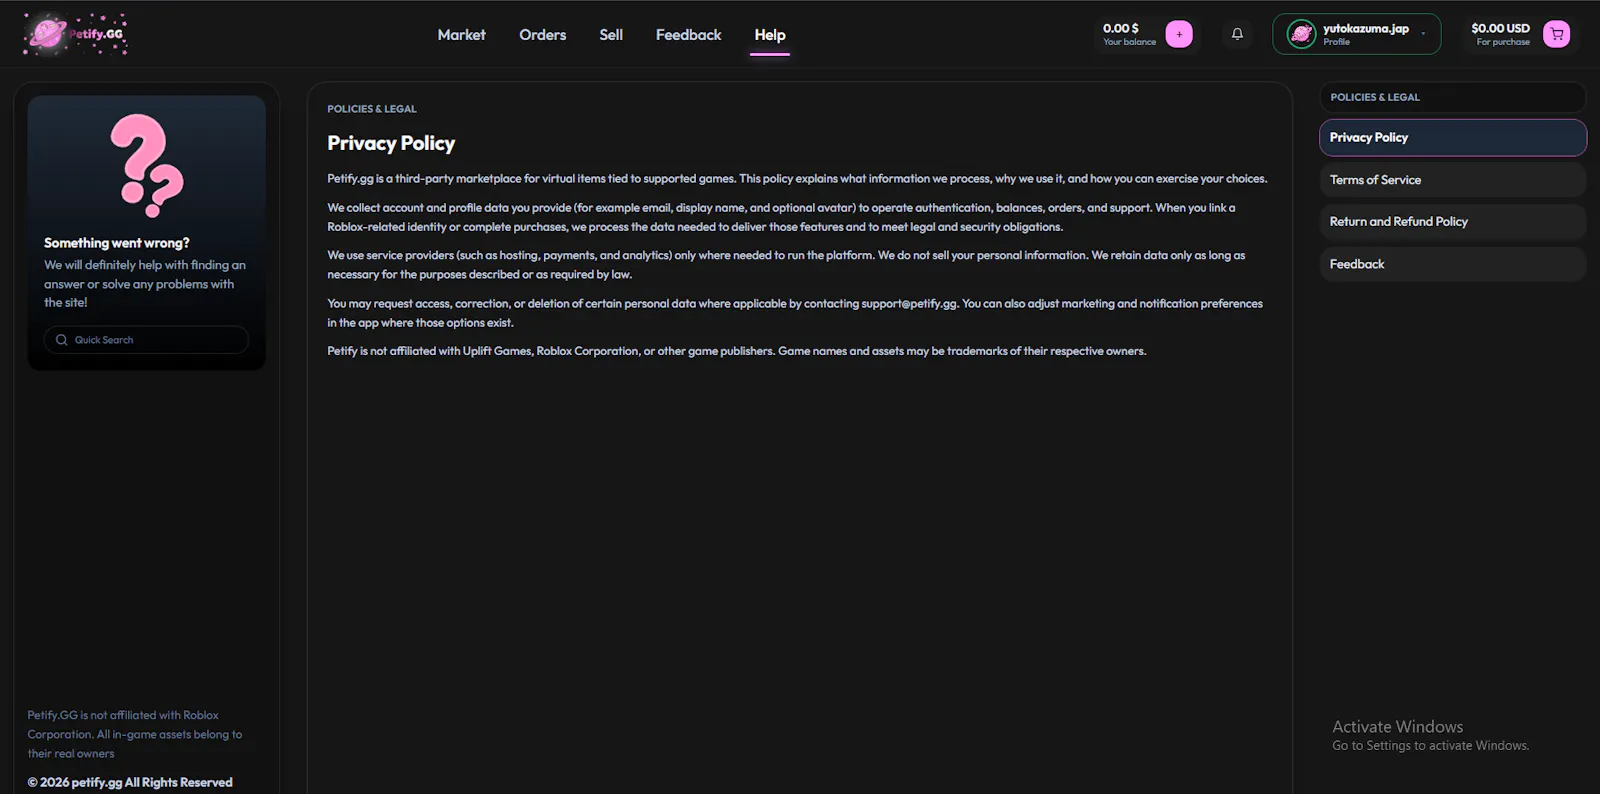Click the $0.00 USD purchase total

[x=1500, y=28]
